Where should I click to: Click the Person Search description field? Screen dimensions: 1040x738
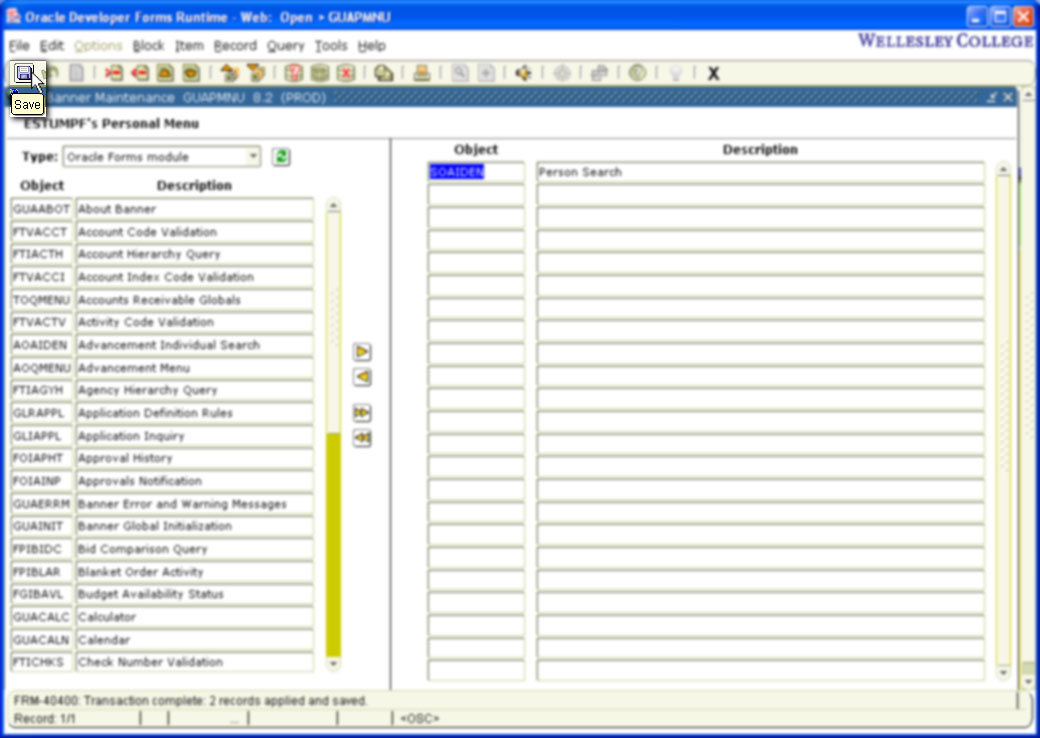pos(760,172)
